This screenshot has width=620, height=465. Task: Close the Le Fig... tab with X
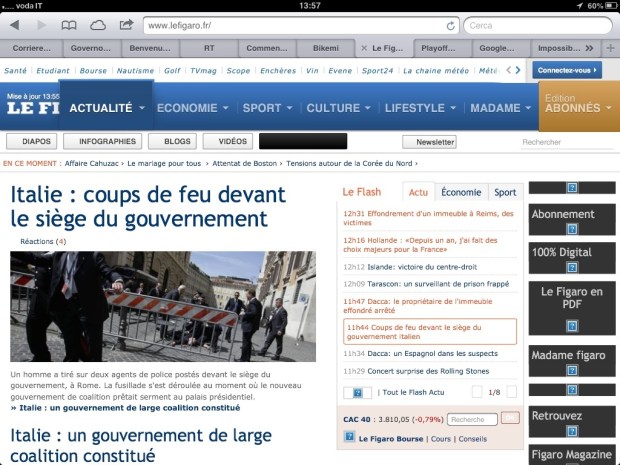click(364, 48)
